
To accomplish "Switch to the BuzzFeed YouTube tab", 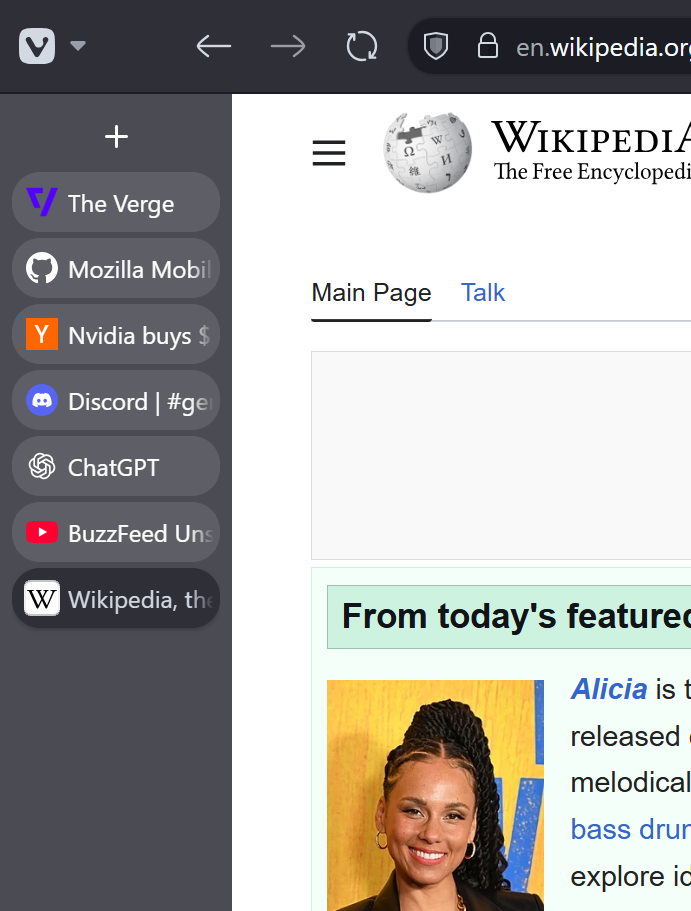I will click(116, 533).
